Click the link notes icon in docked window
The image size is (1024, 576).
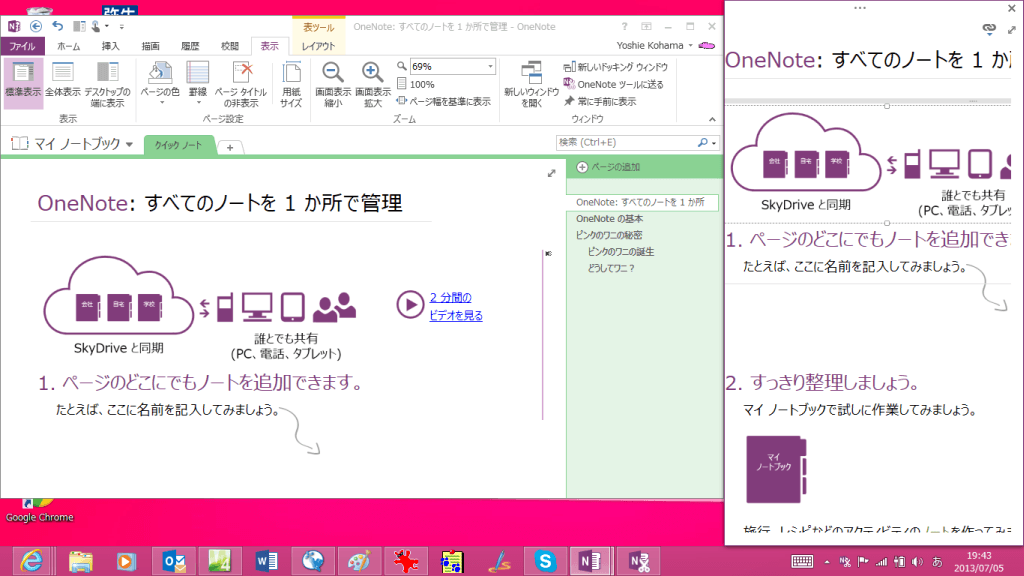point(989,29)
